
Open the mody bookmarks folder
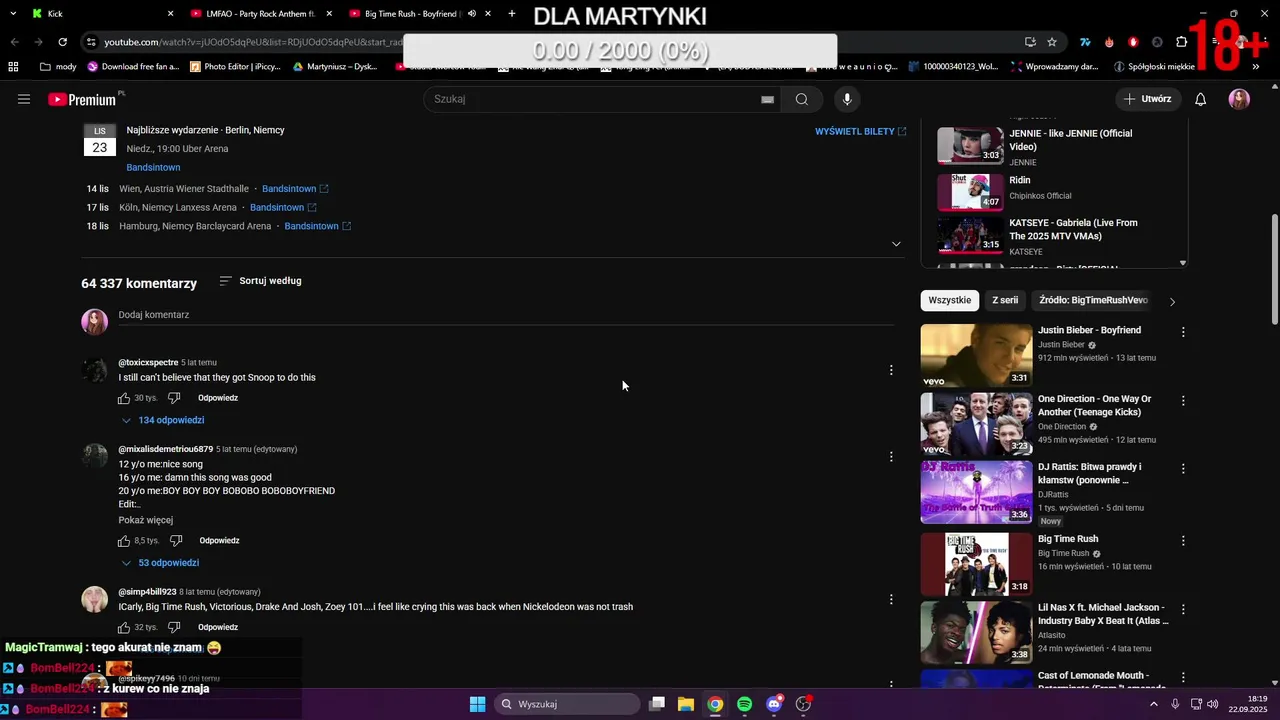point(58,67)
